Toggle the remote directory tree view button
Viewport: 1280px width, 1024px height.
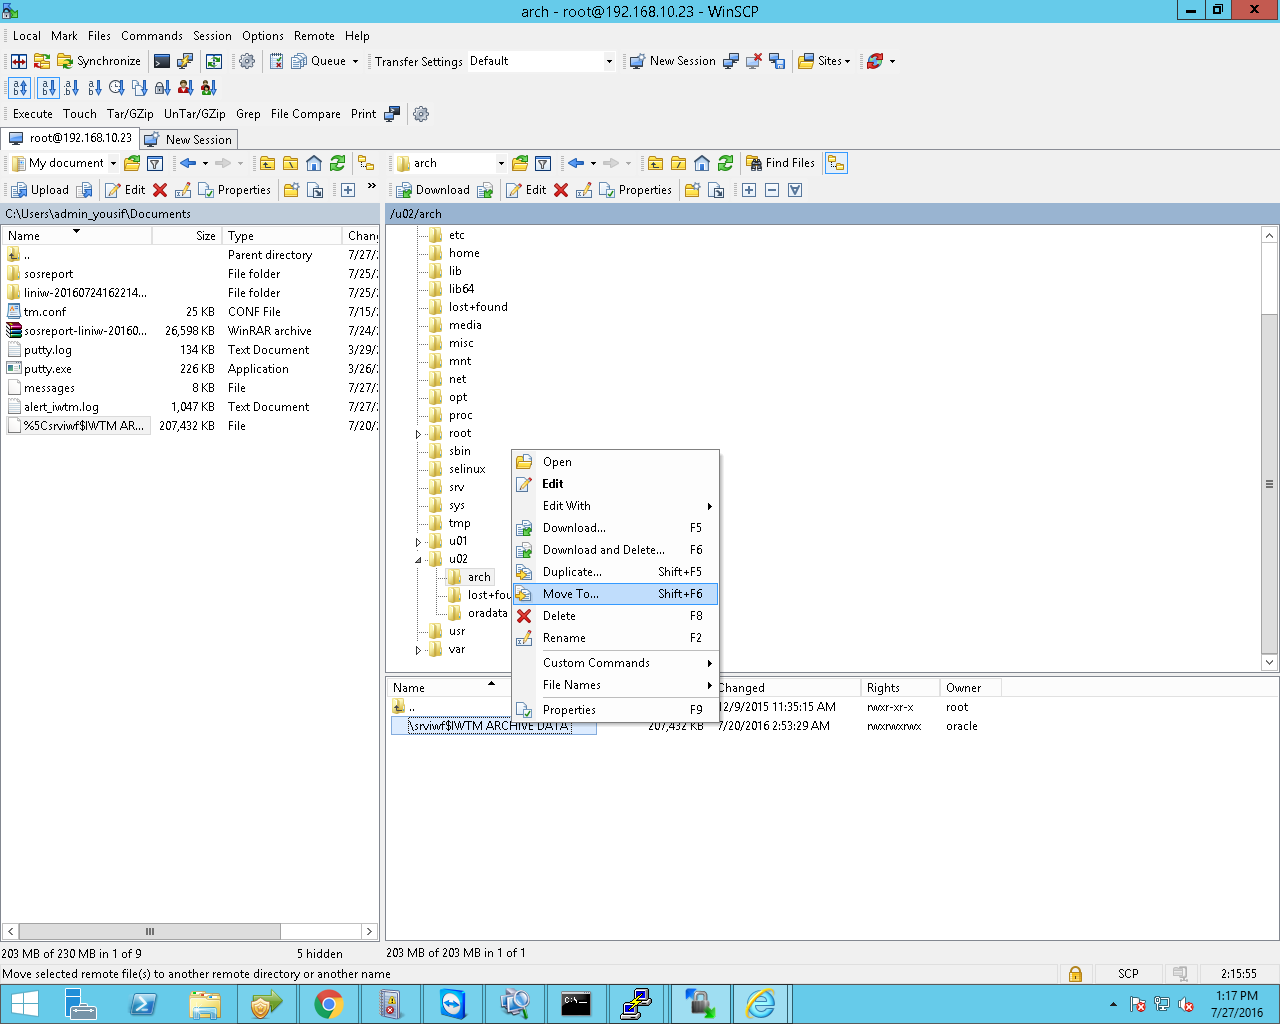click(836, 163)
